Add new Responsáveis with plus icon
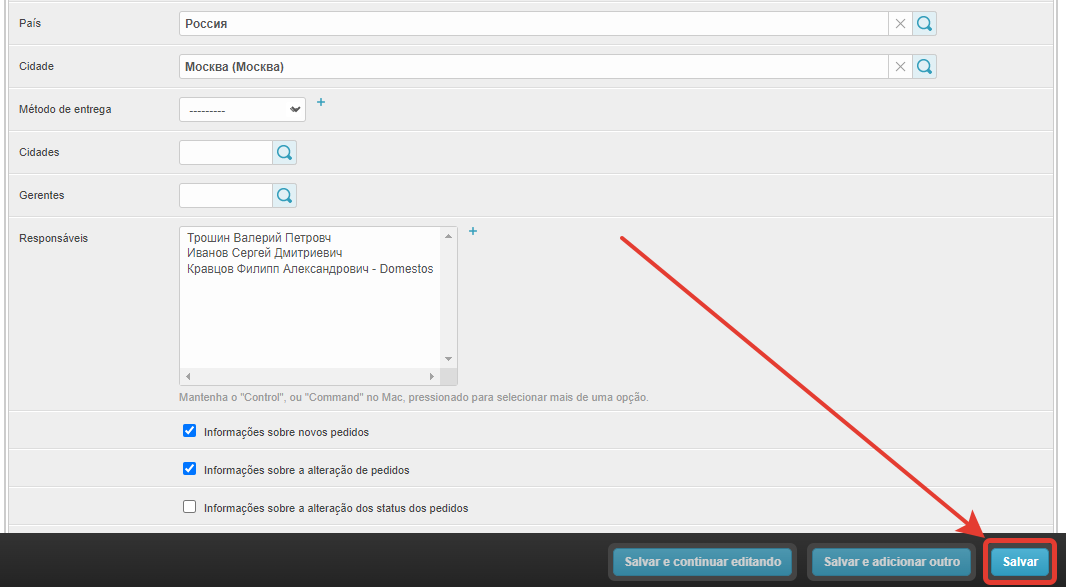The width and height of the screenshot is (1066, 587). click(x=473, y=231)
